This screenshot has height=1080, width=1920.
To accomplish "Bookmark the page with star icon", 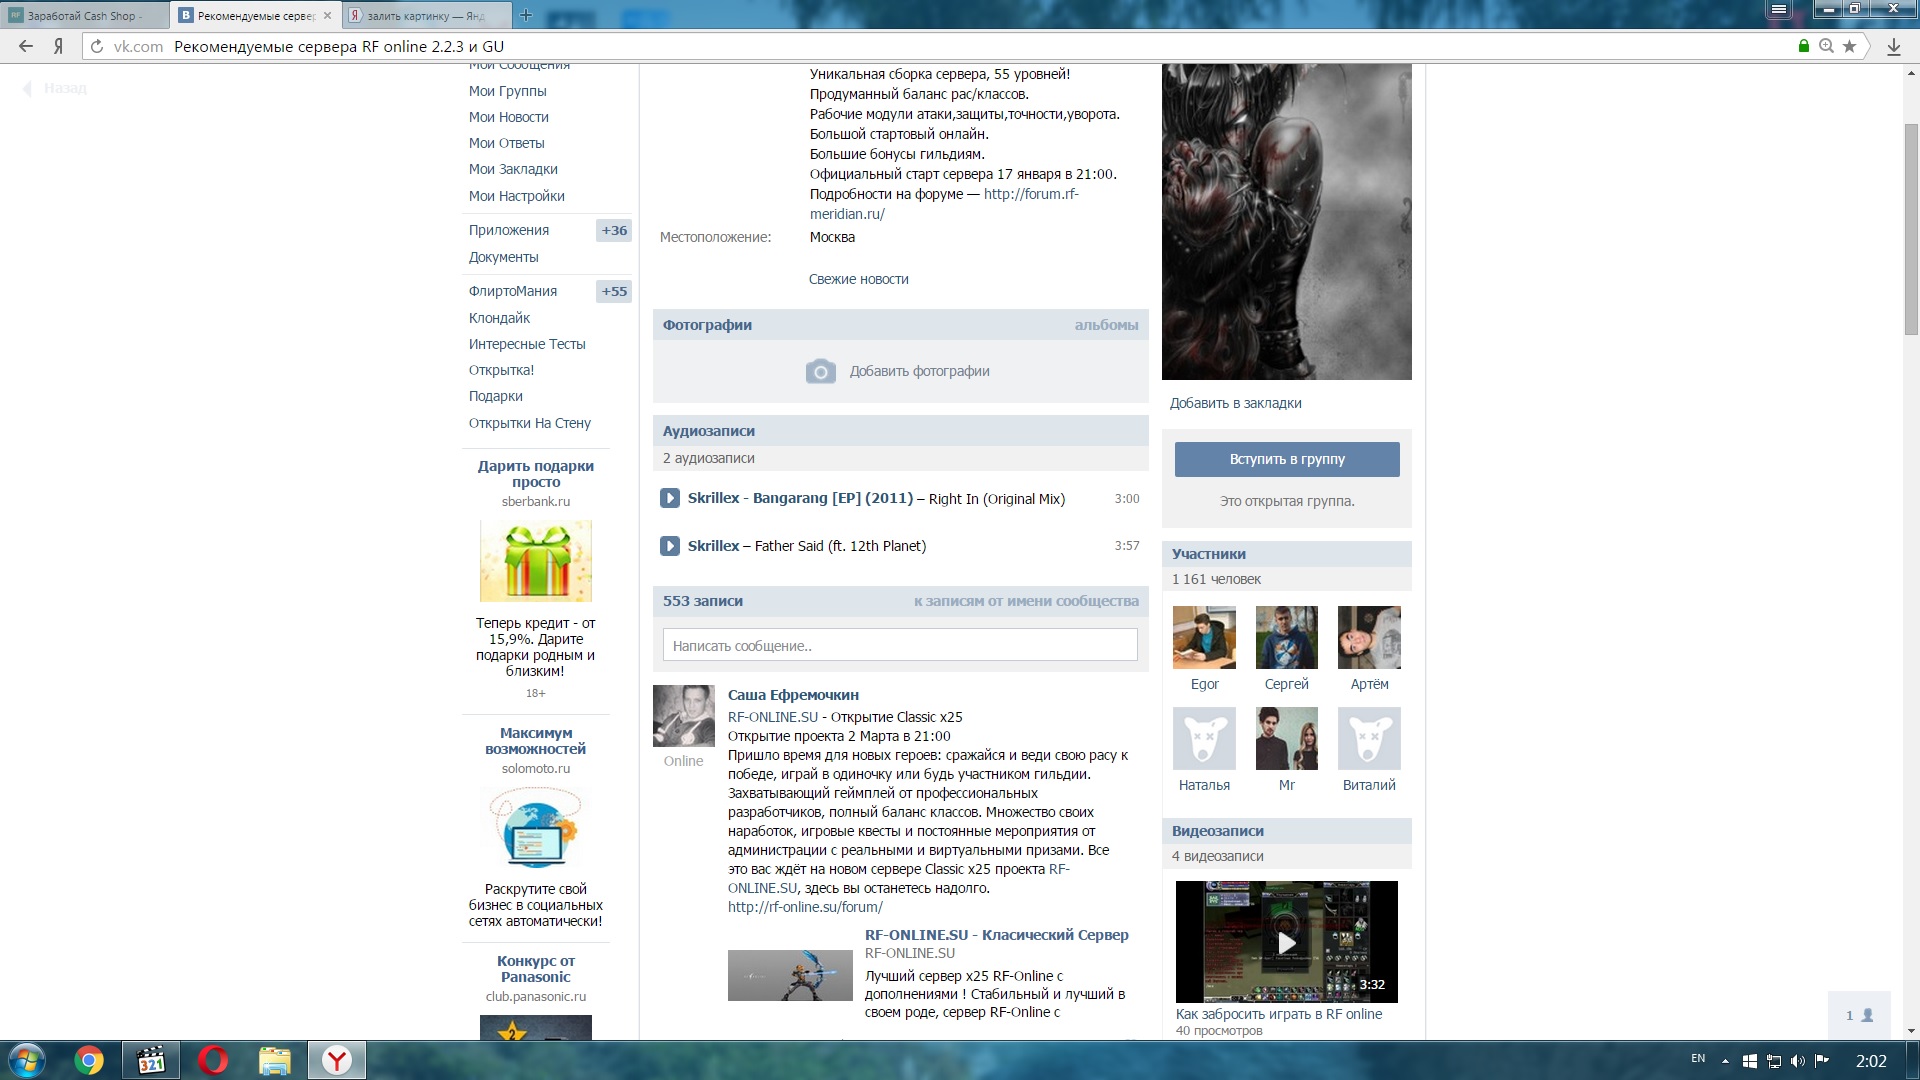I will (1849, 46).
